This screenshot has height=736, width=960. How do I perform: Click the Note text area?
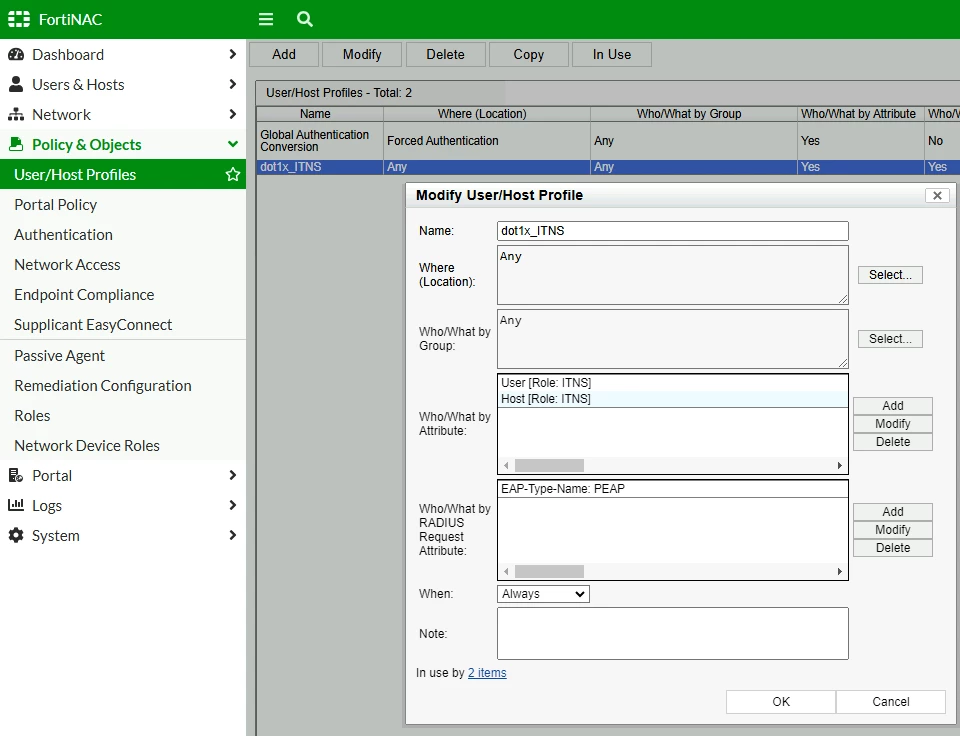[673, 634]
